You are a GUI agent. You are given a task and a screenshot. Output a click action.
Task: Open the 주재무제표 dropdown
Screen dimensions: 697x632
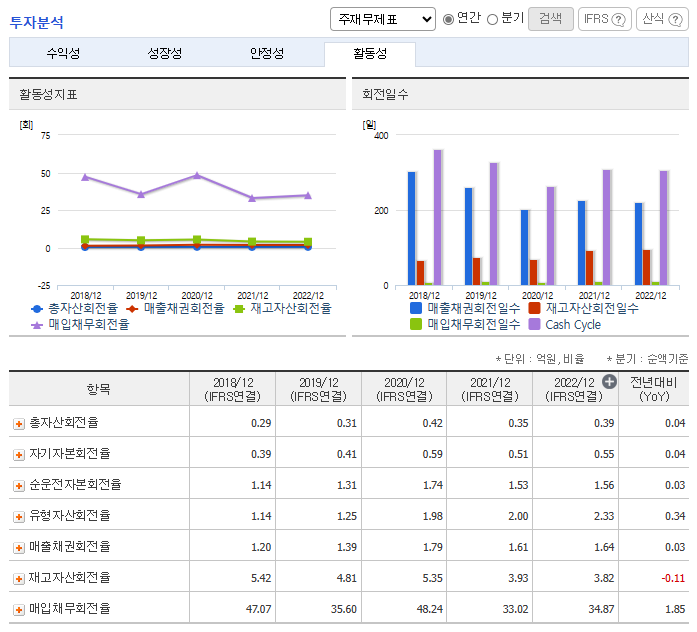382,19
